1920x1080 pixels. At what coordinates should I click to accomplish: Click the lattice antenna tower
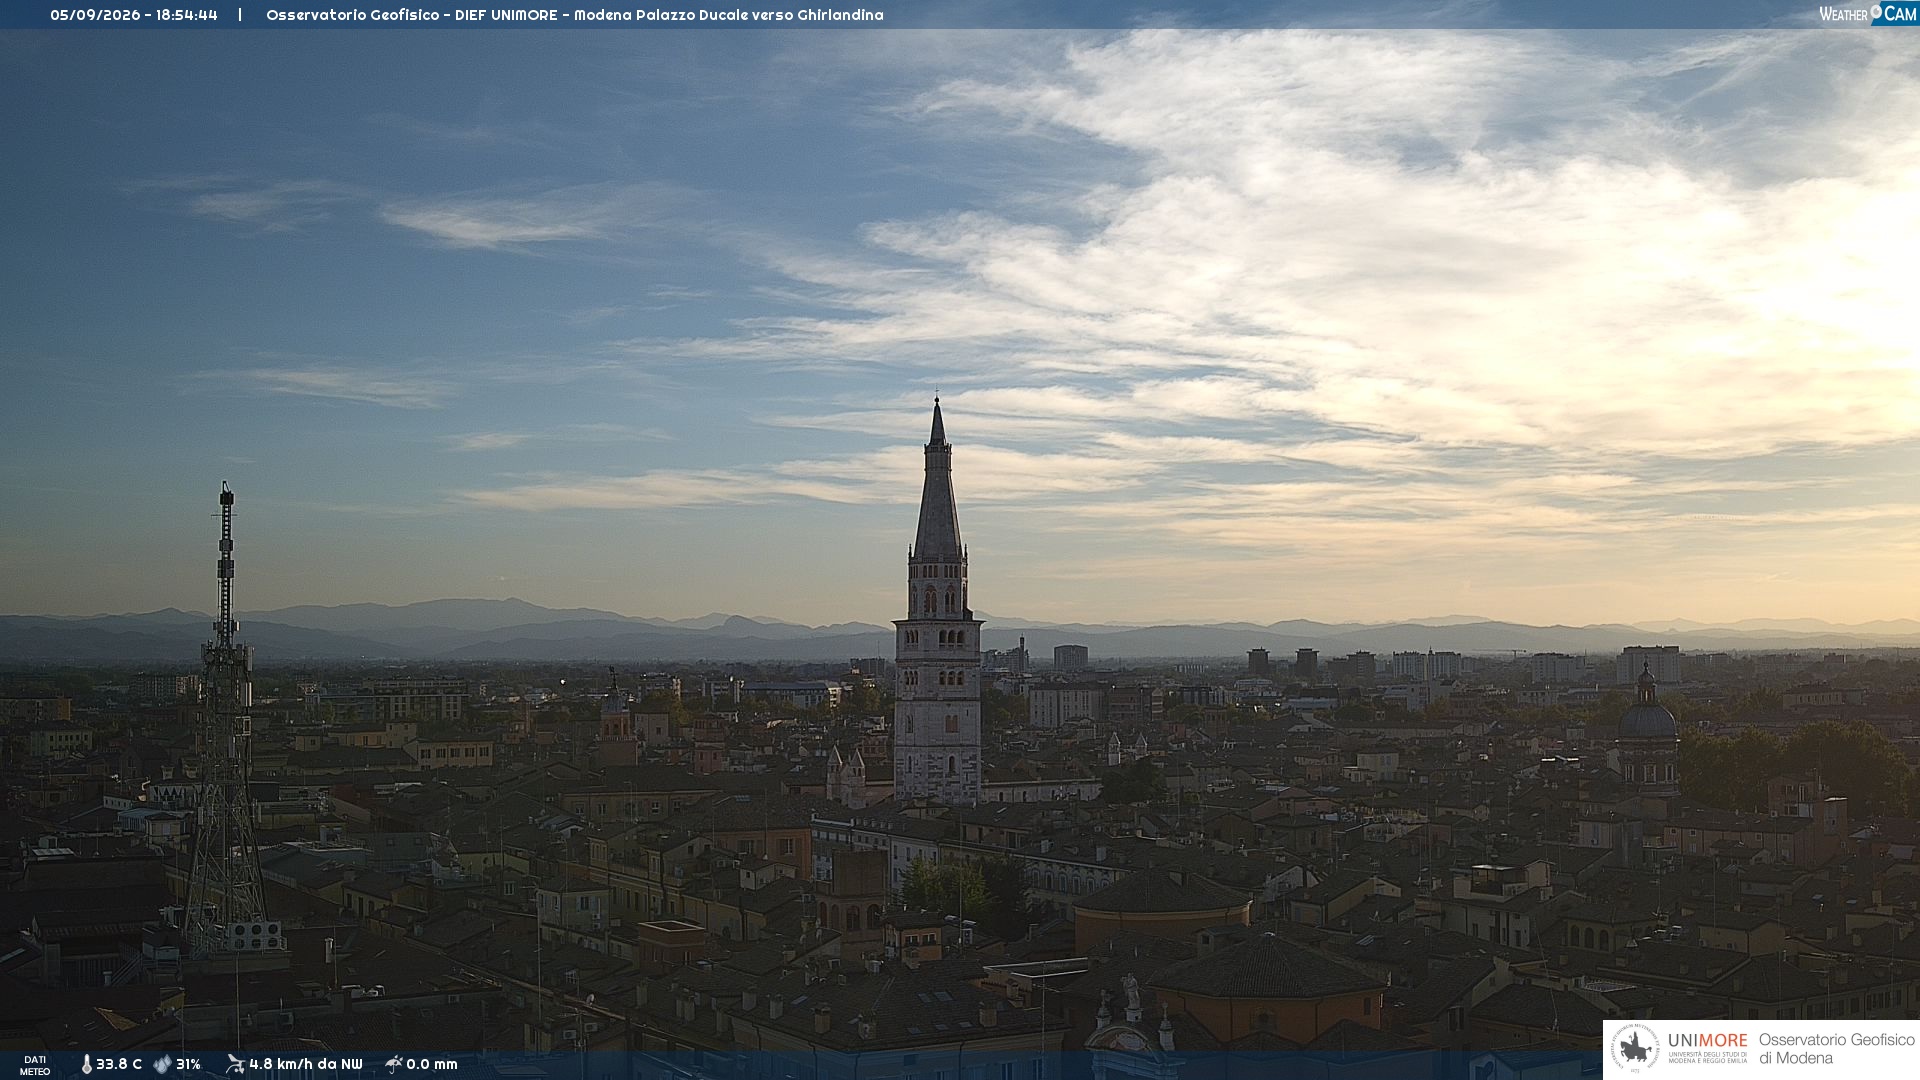[226, 720]
